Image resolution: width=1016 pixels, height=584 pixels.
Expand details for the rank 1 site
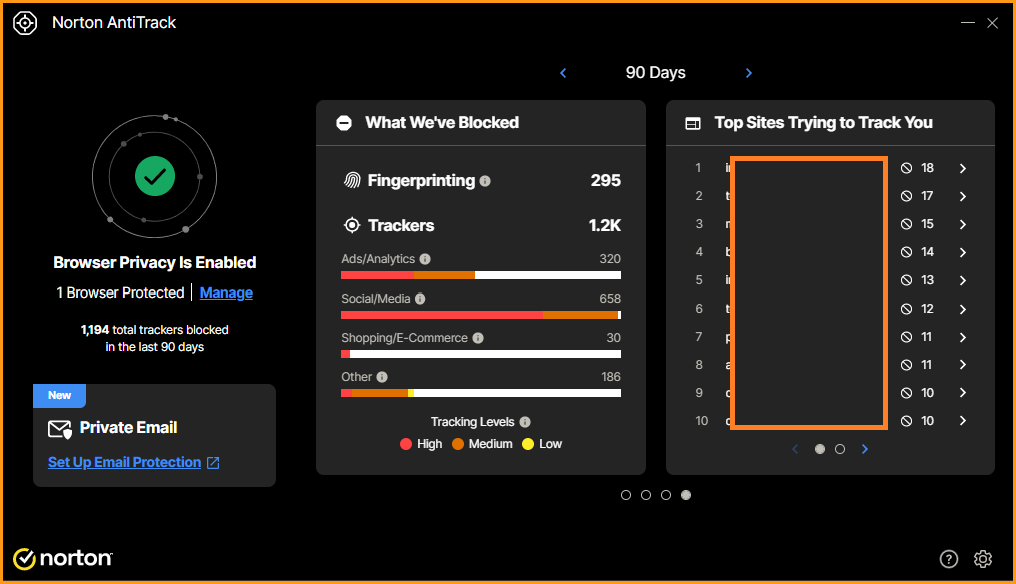click(x=963, y=168)
